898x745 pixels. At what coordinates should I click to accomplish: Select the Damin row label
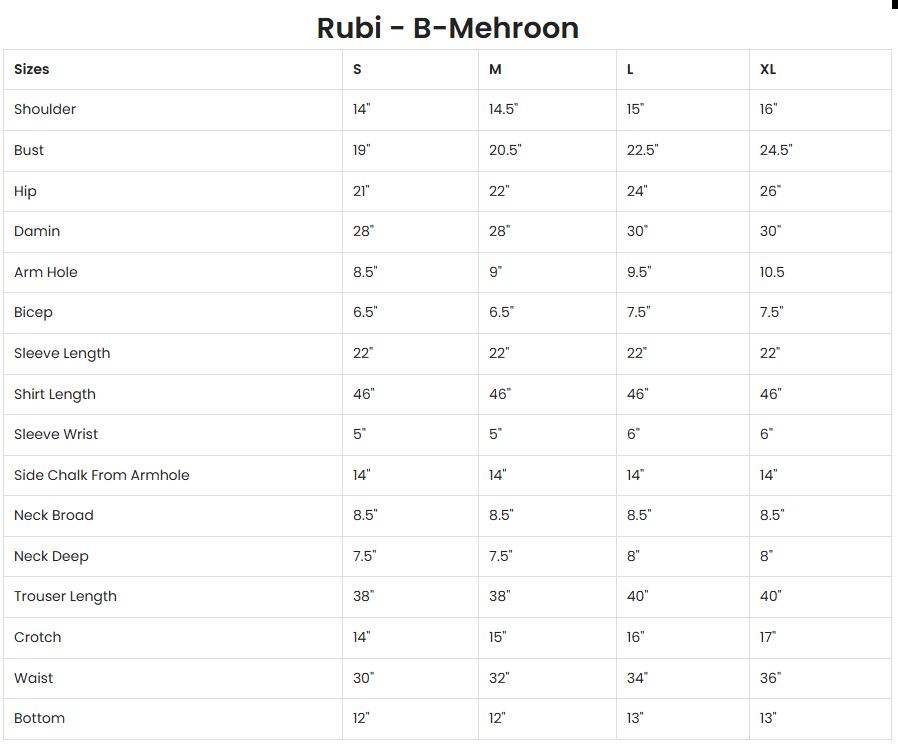[37, 231]
